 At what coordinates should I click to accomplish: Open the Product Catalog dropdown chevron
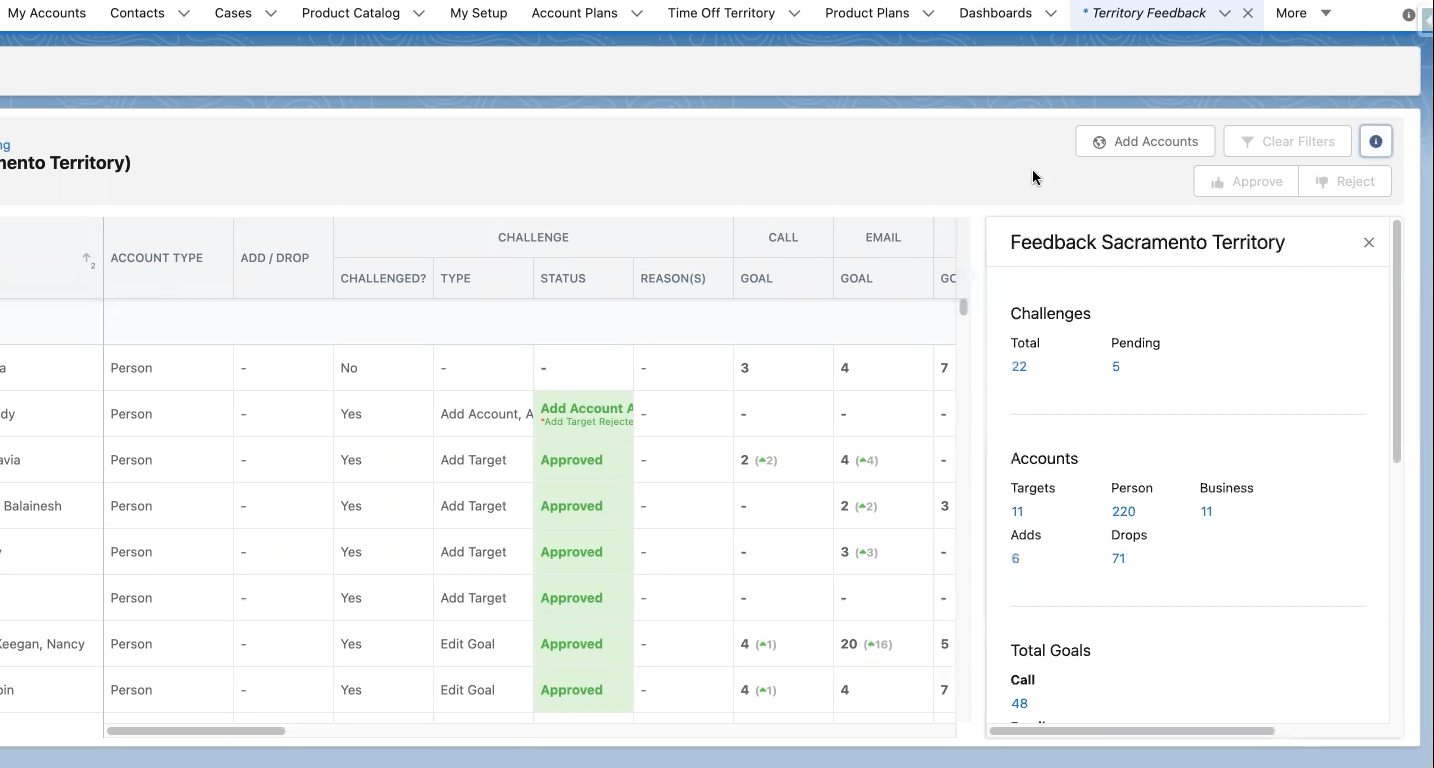click(x=419, y=14)
